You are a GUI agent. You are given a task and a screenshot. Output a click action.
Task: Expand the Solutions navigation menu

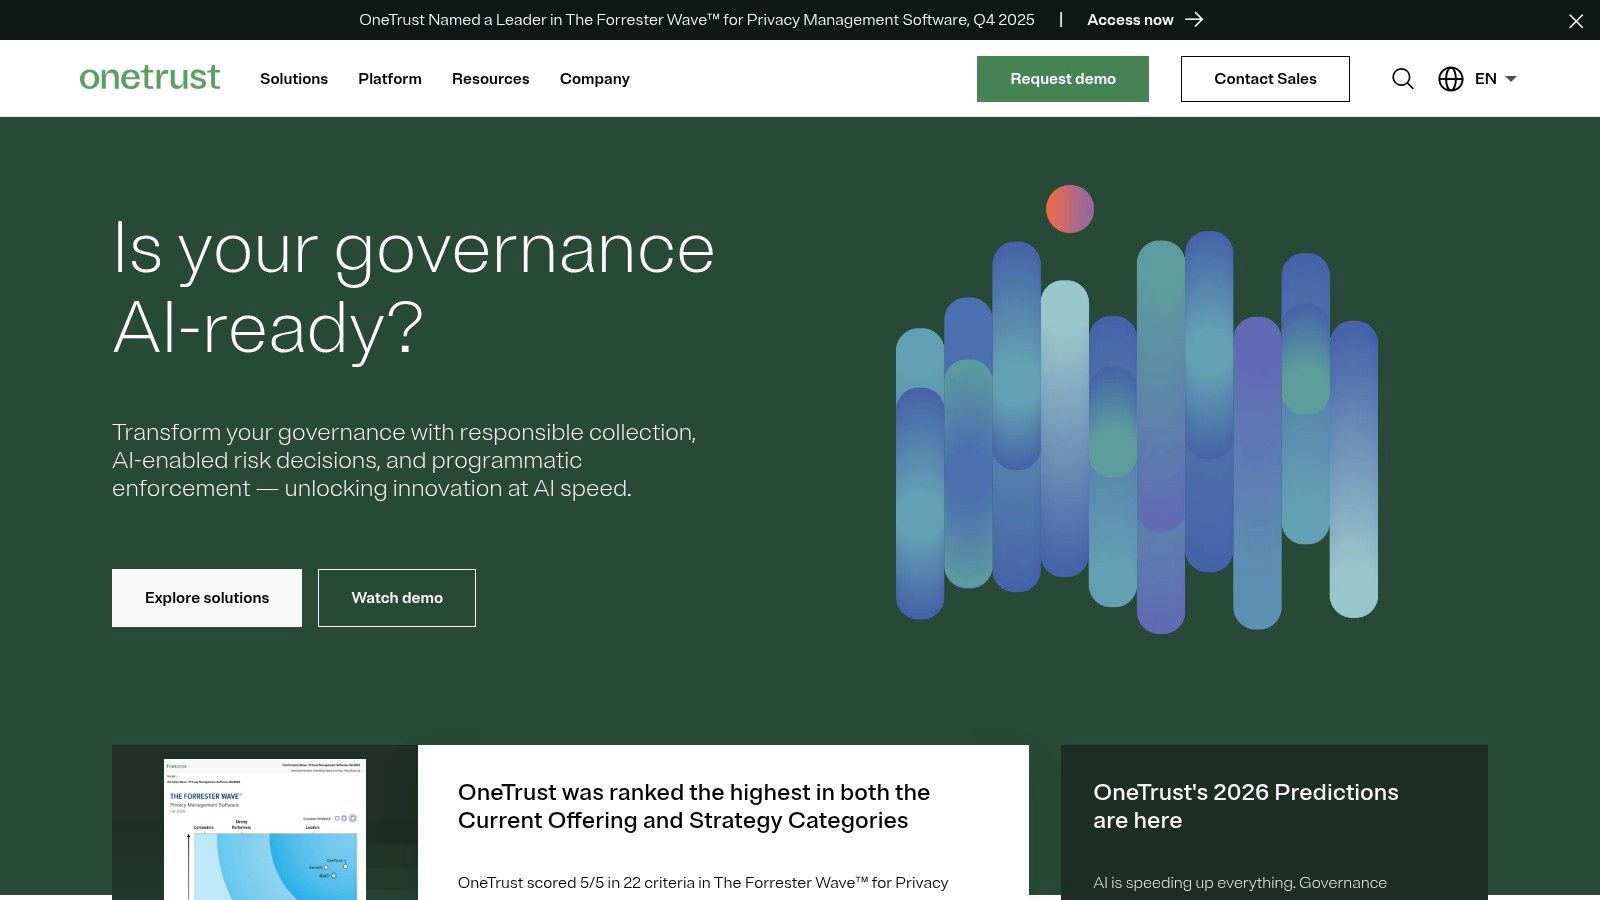point(293,78)
